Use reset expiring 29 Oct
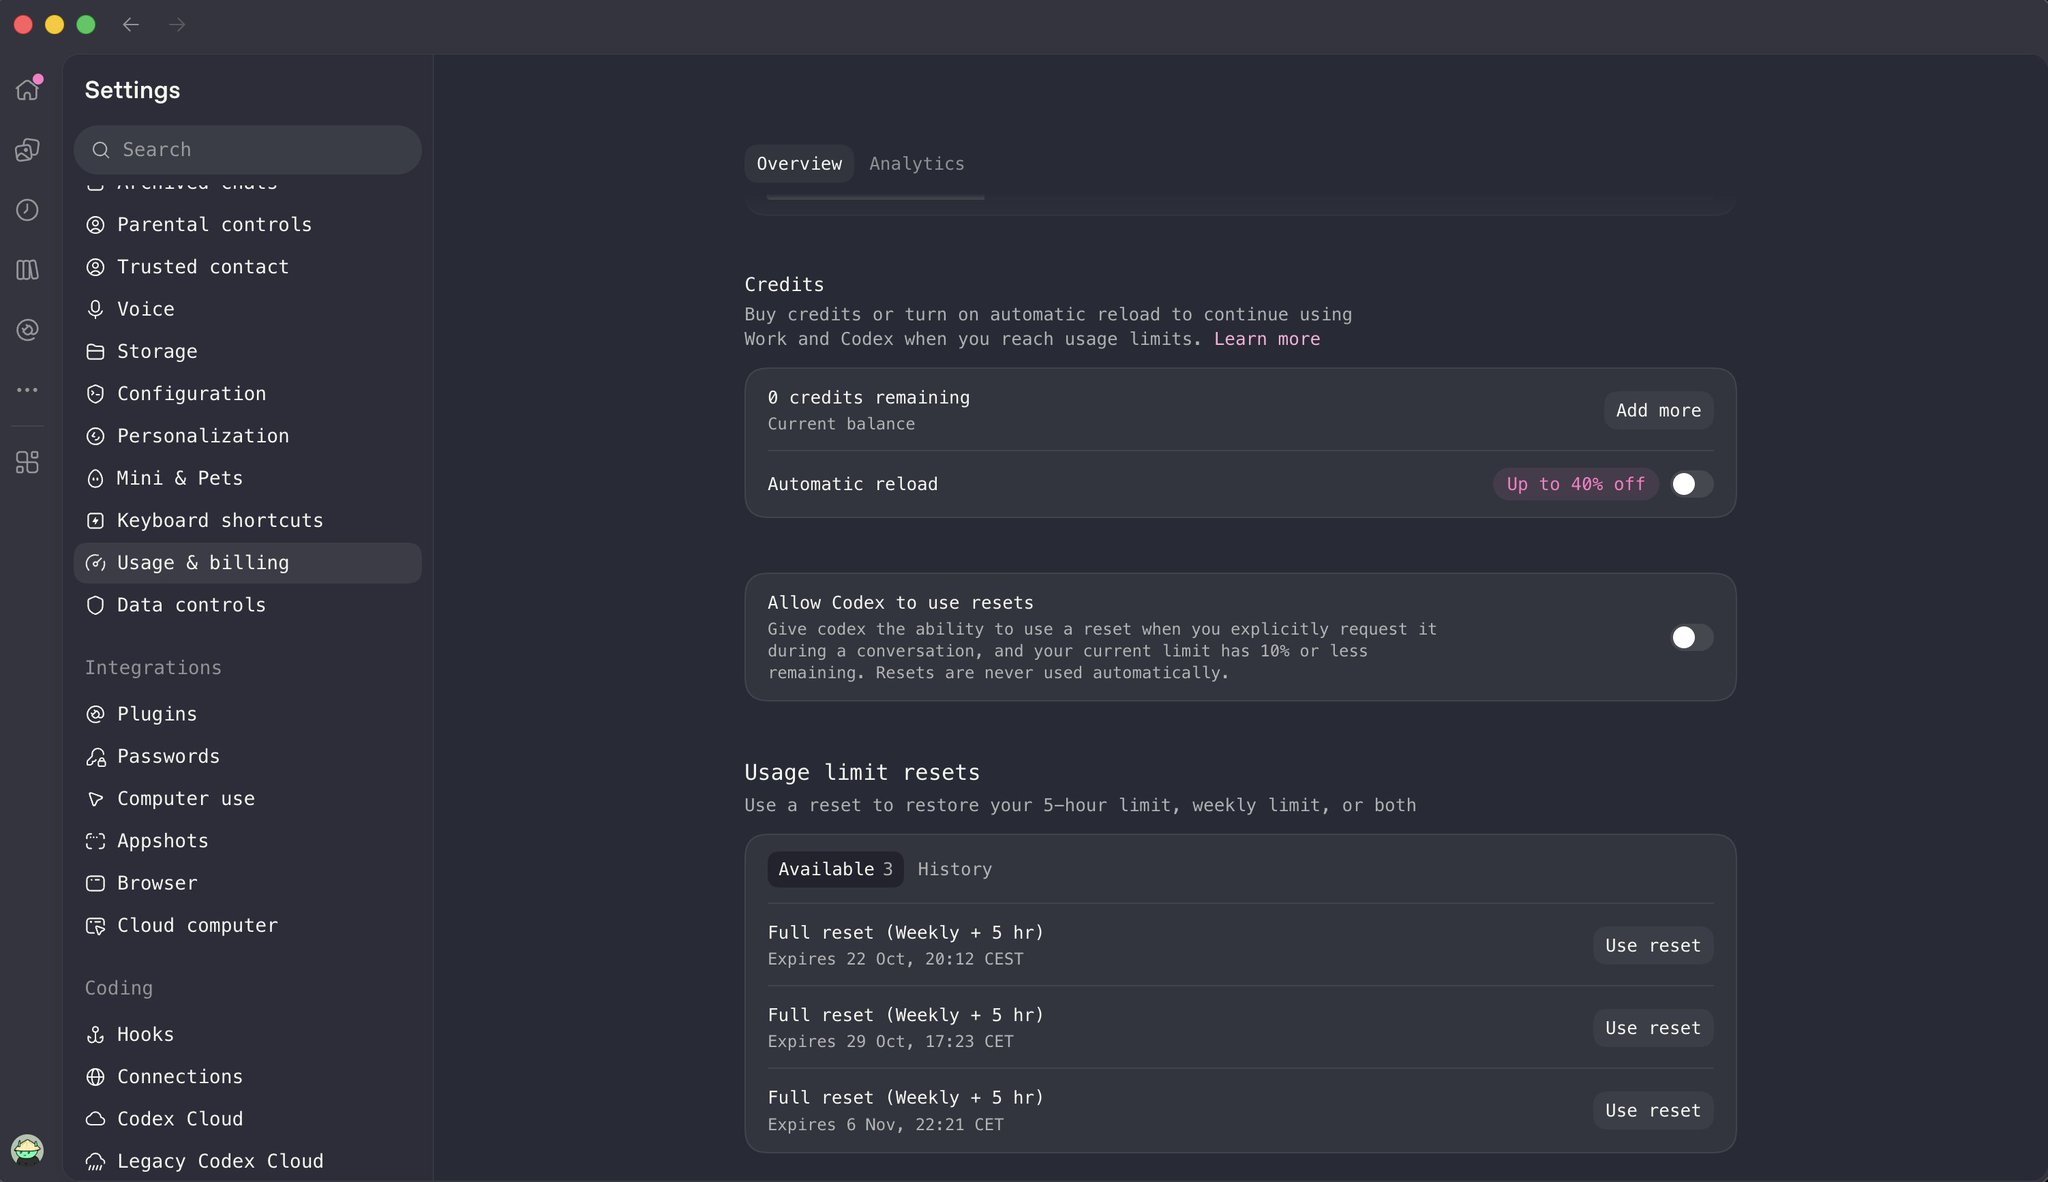 click(1652, 1028)
